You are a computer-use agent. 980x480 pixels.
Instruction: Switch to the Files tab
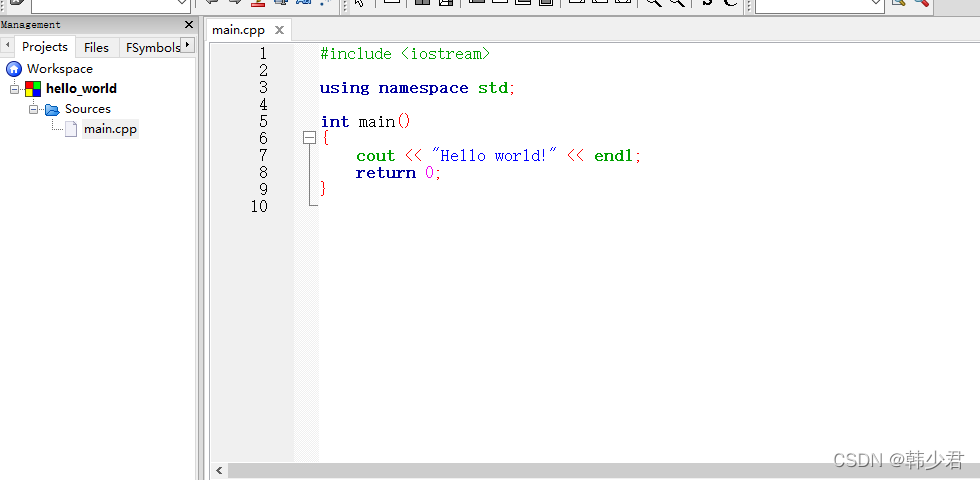point(96,48)
